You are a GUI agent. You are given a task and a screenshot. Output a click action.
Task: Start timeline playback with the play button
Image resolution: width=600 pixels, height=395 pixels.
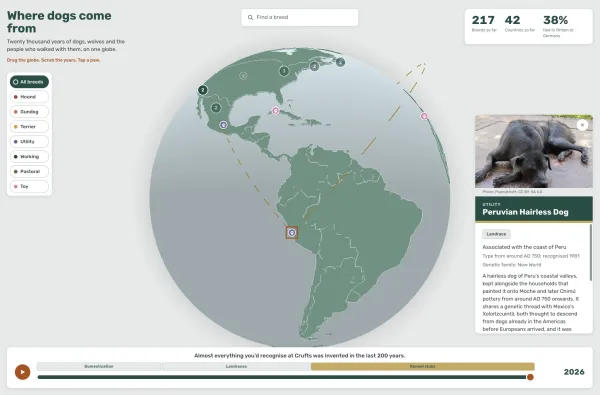point(23,372)
